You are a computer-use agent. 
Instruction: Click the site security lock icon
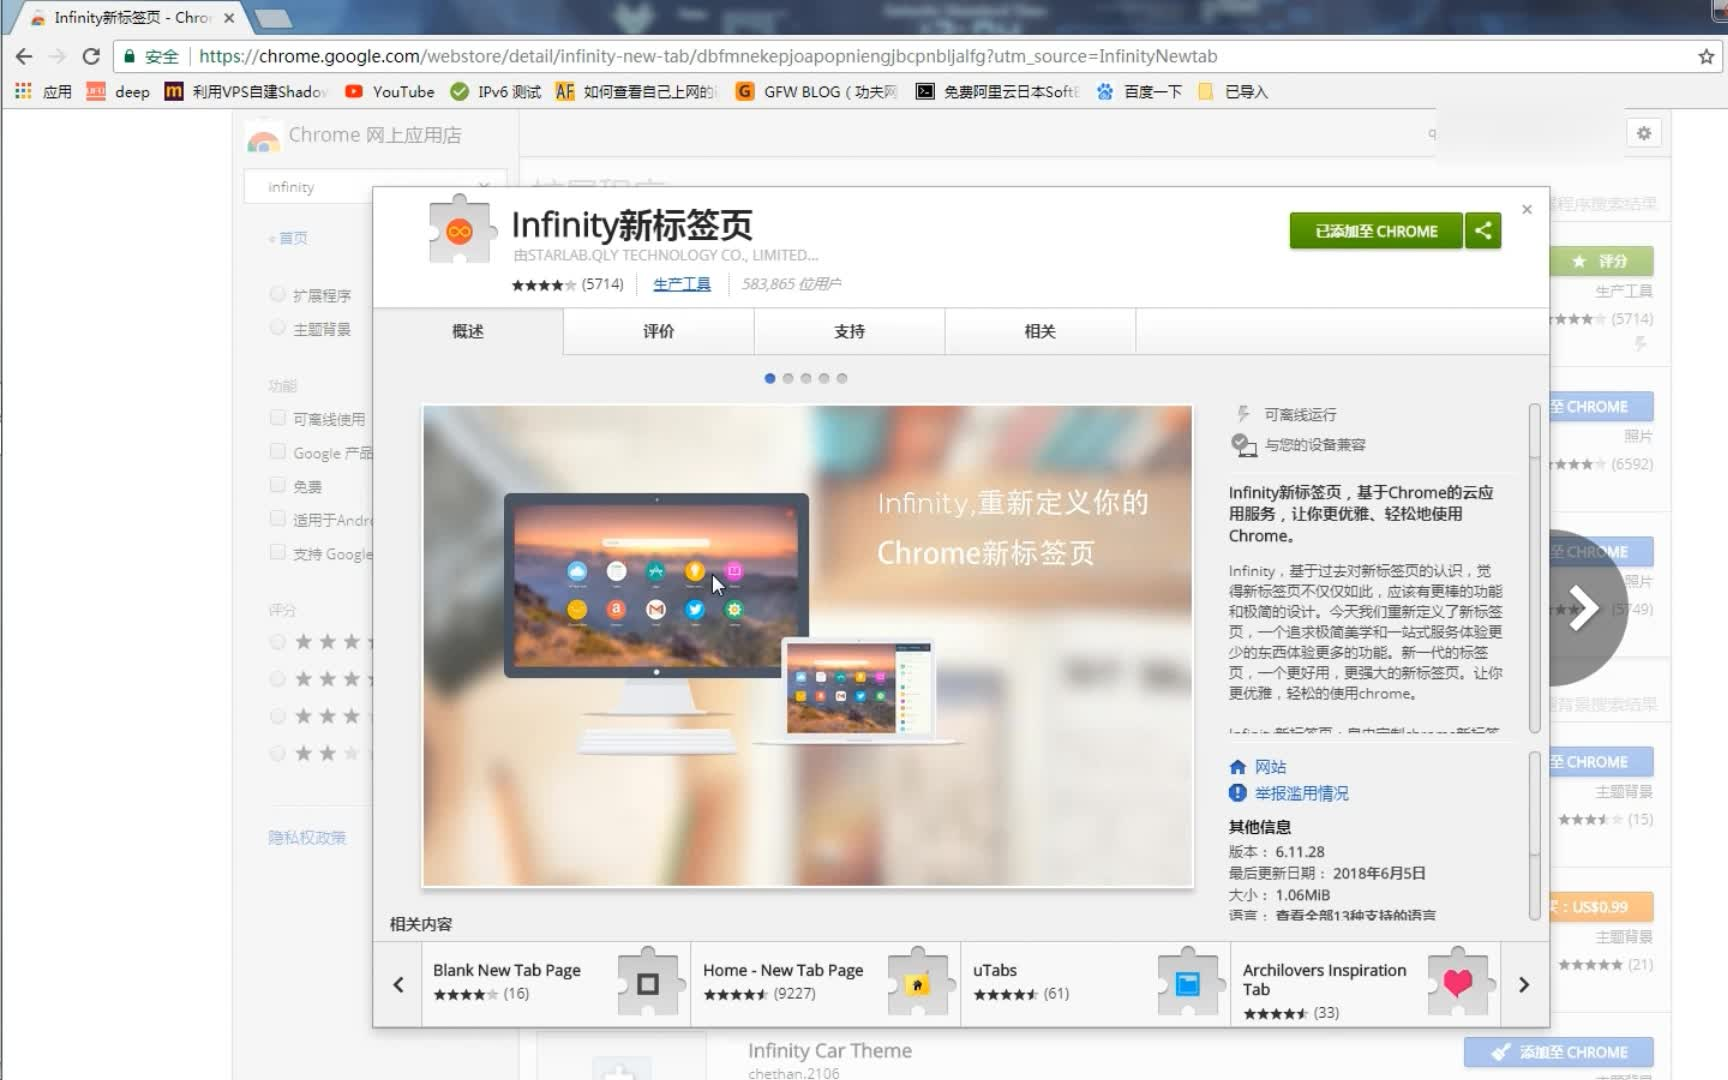click(129, 57)
